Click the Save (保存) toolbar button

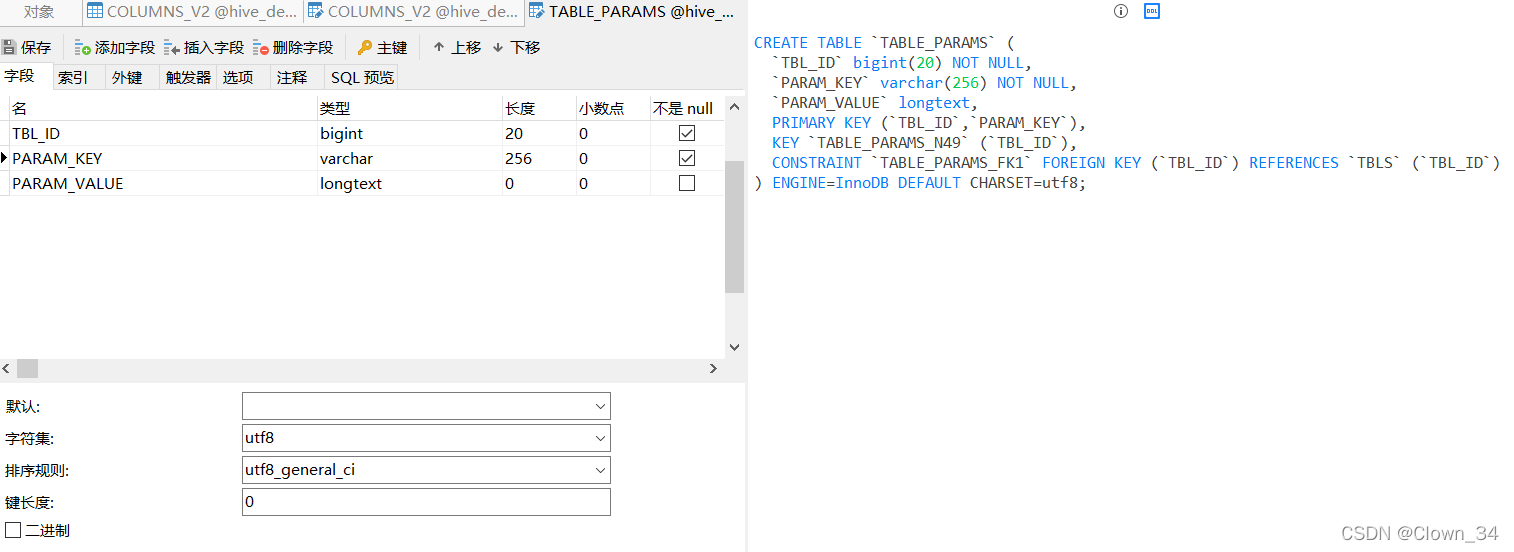27,47
